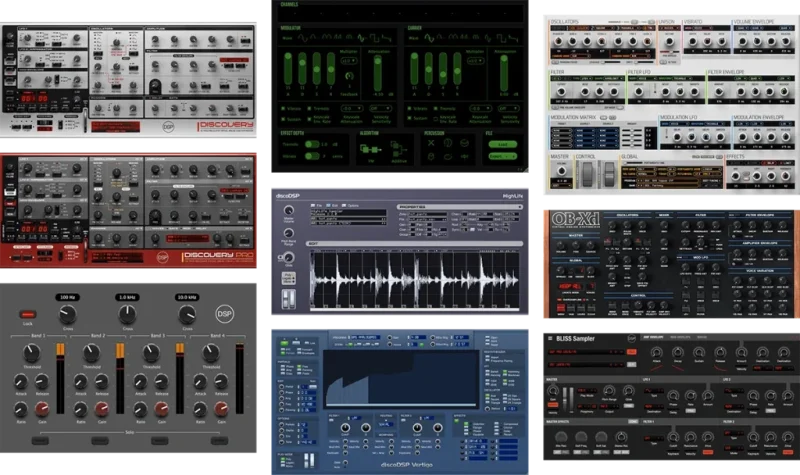
Task: Toggle Carrier Keyscale Env. Rate checkbox
Action: click(x=436, y=119)
